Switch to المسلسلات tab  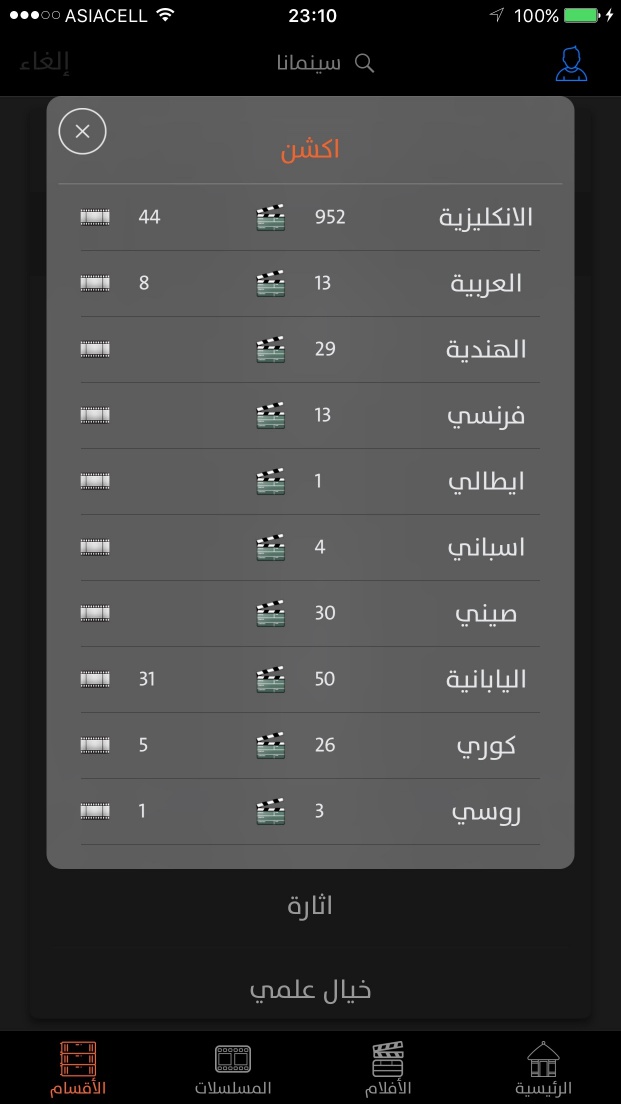pyautogui.click(x=233, y=1069)
